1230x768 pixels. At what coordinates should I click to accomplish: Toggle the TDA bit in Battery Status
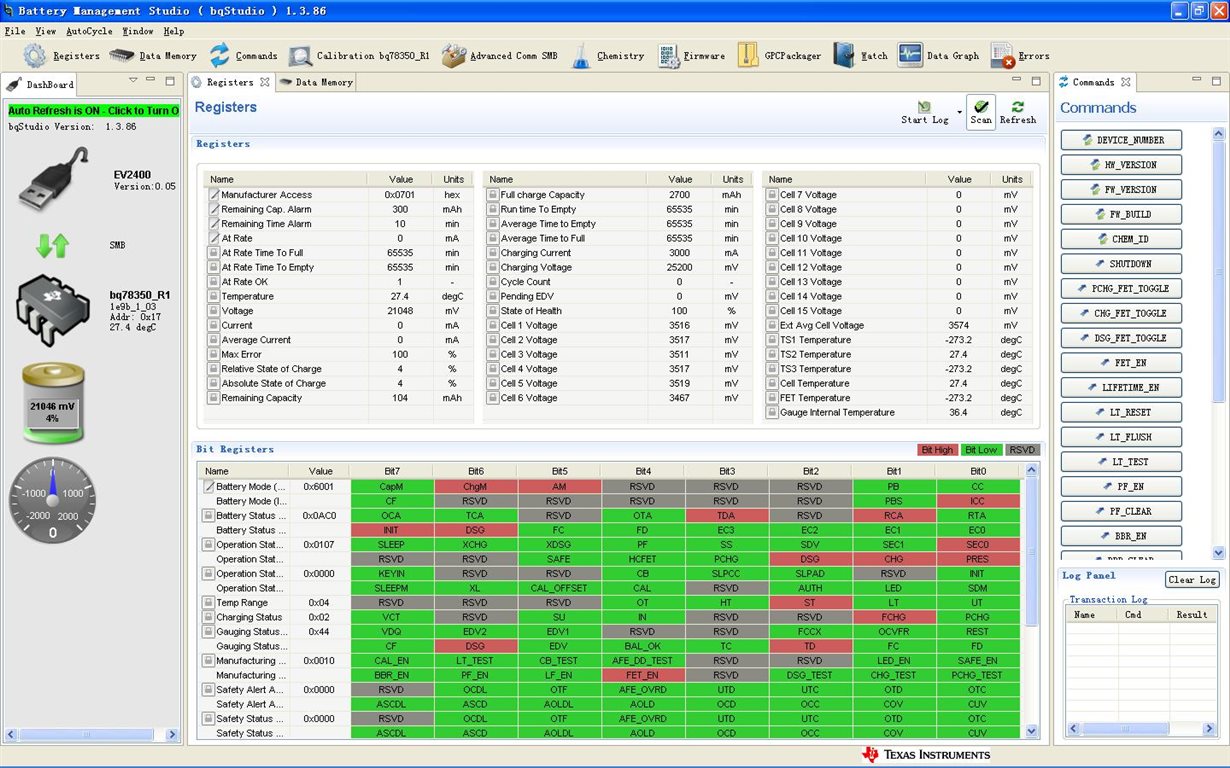tap(726, 515)
